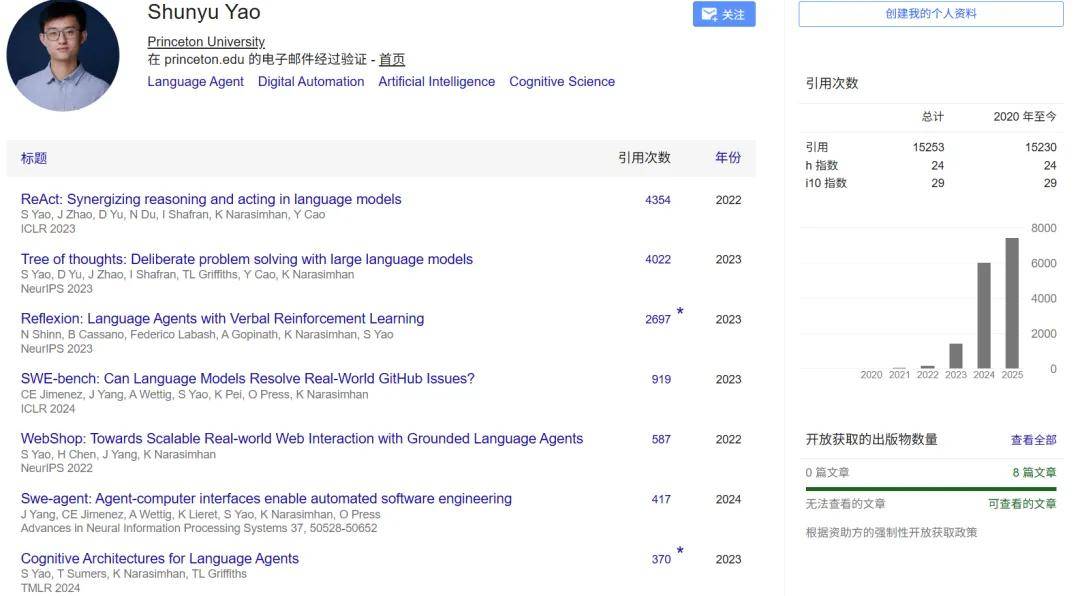Open the Language Agent interest tag
This screenshot has height=596, width=1080.
(x=195, y=81)
